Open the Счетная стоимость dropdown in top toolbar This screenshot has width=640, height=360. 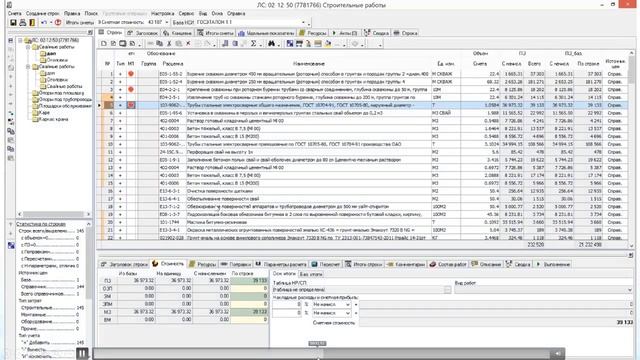coord(167,22)
